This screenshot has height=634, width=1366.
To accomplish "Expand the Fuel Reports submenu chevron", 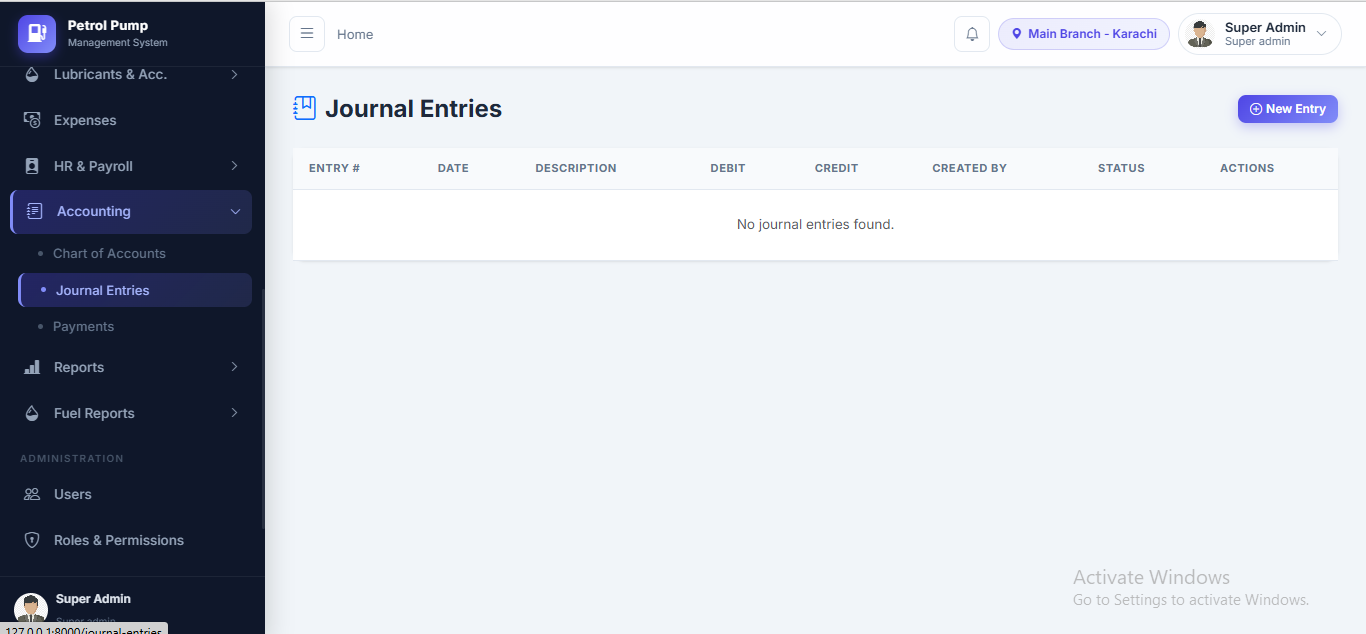I will 234,413.
